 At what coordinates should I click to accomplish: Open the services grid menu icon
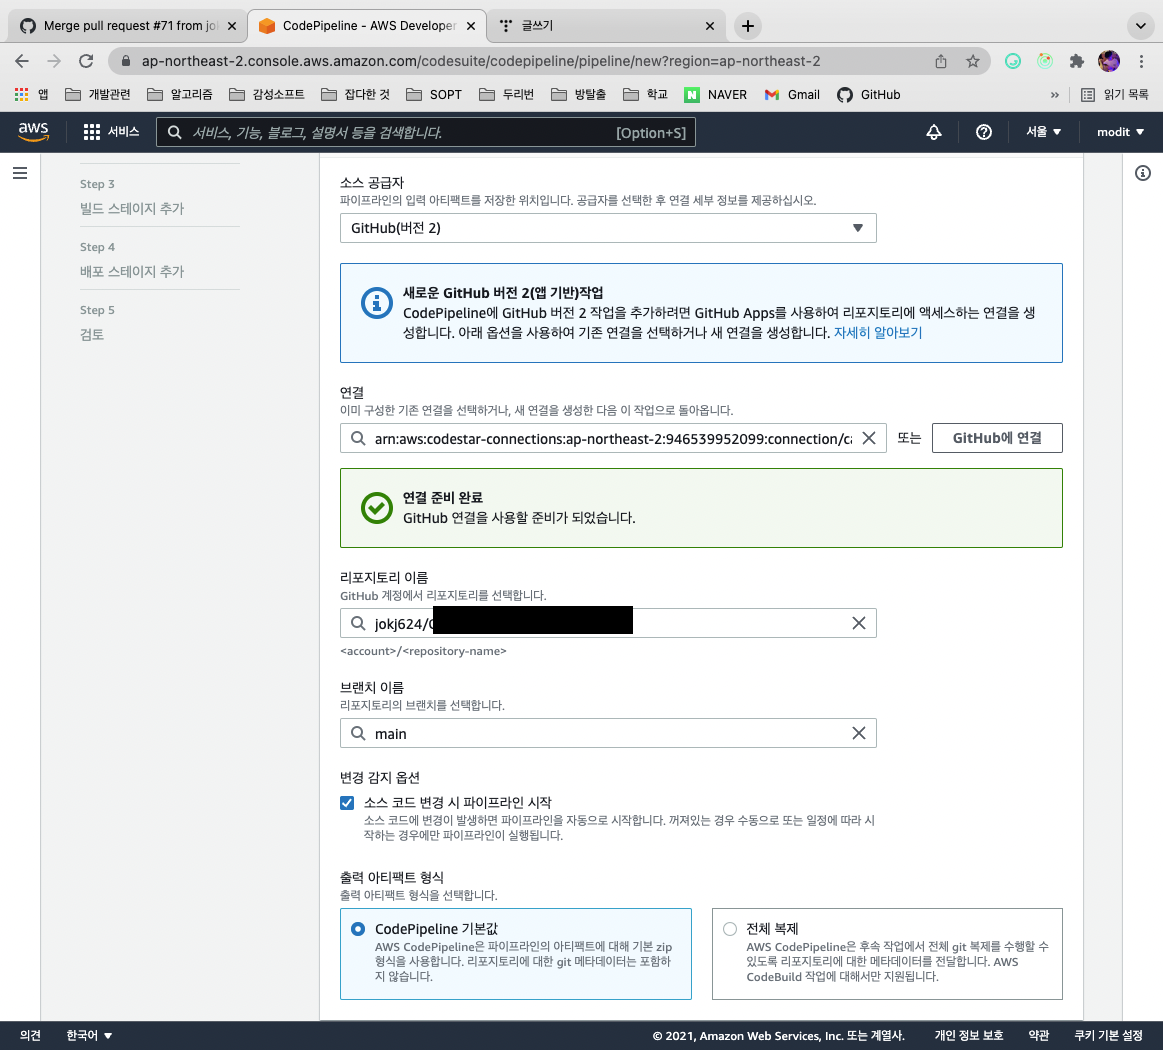point(92,132)
